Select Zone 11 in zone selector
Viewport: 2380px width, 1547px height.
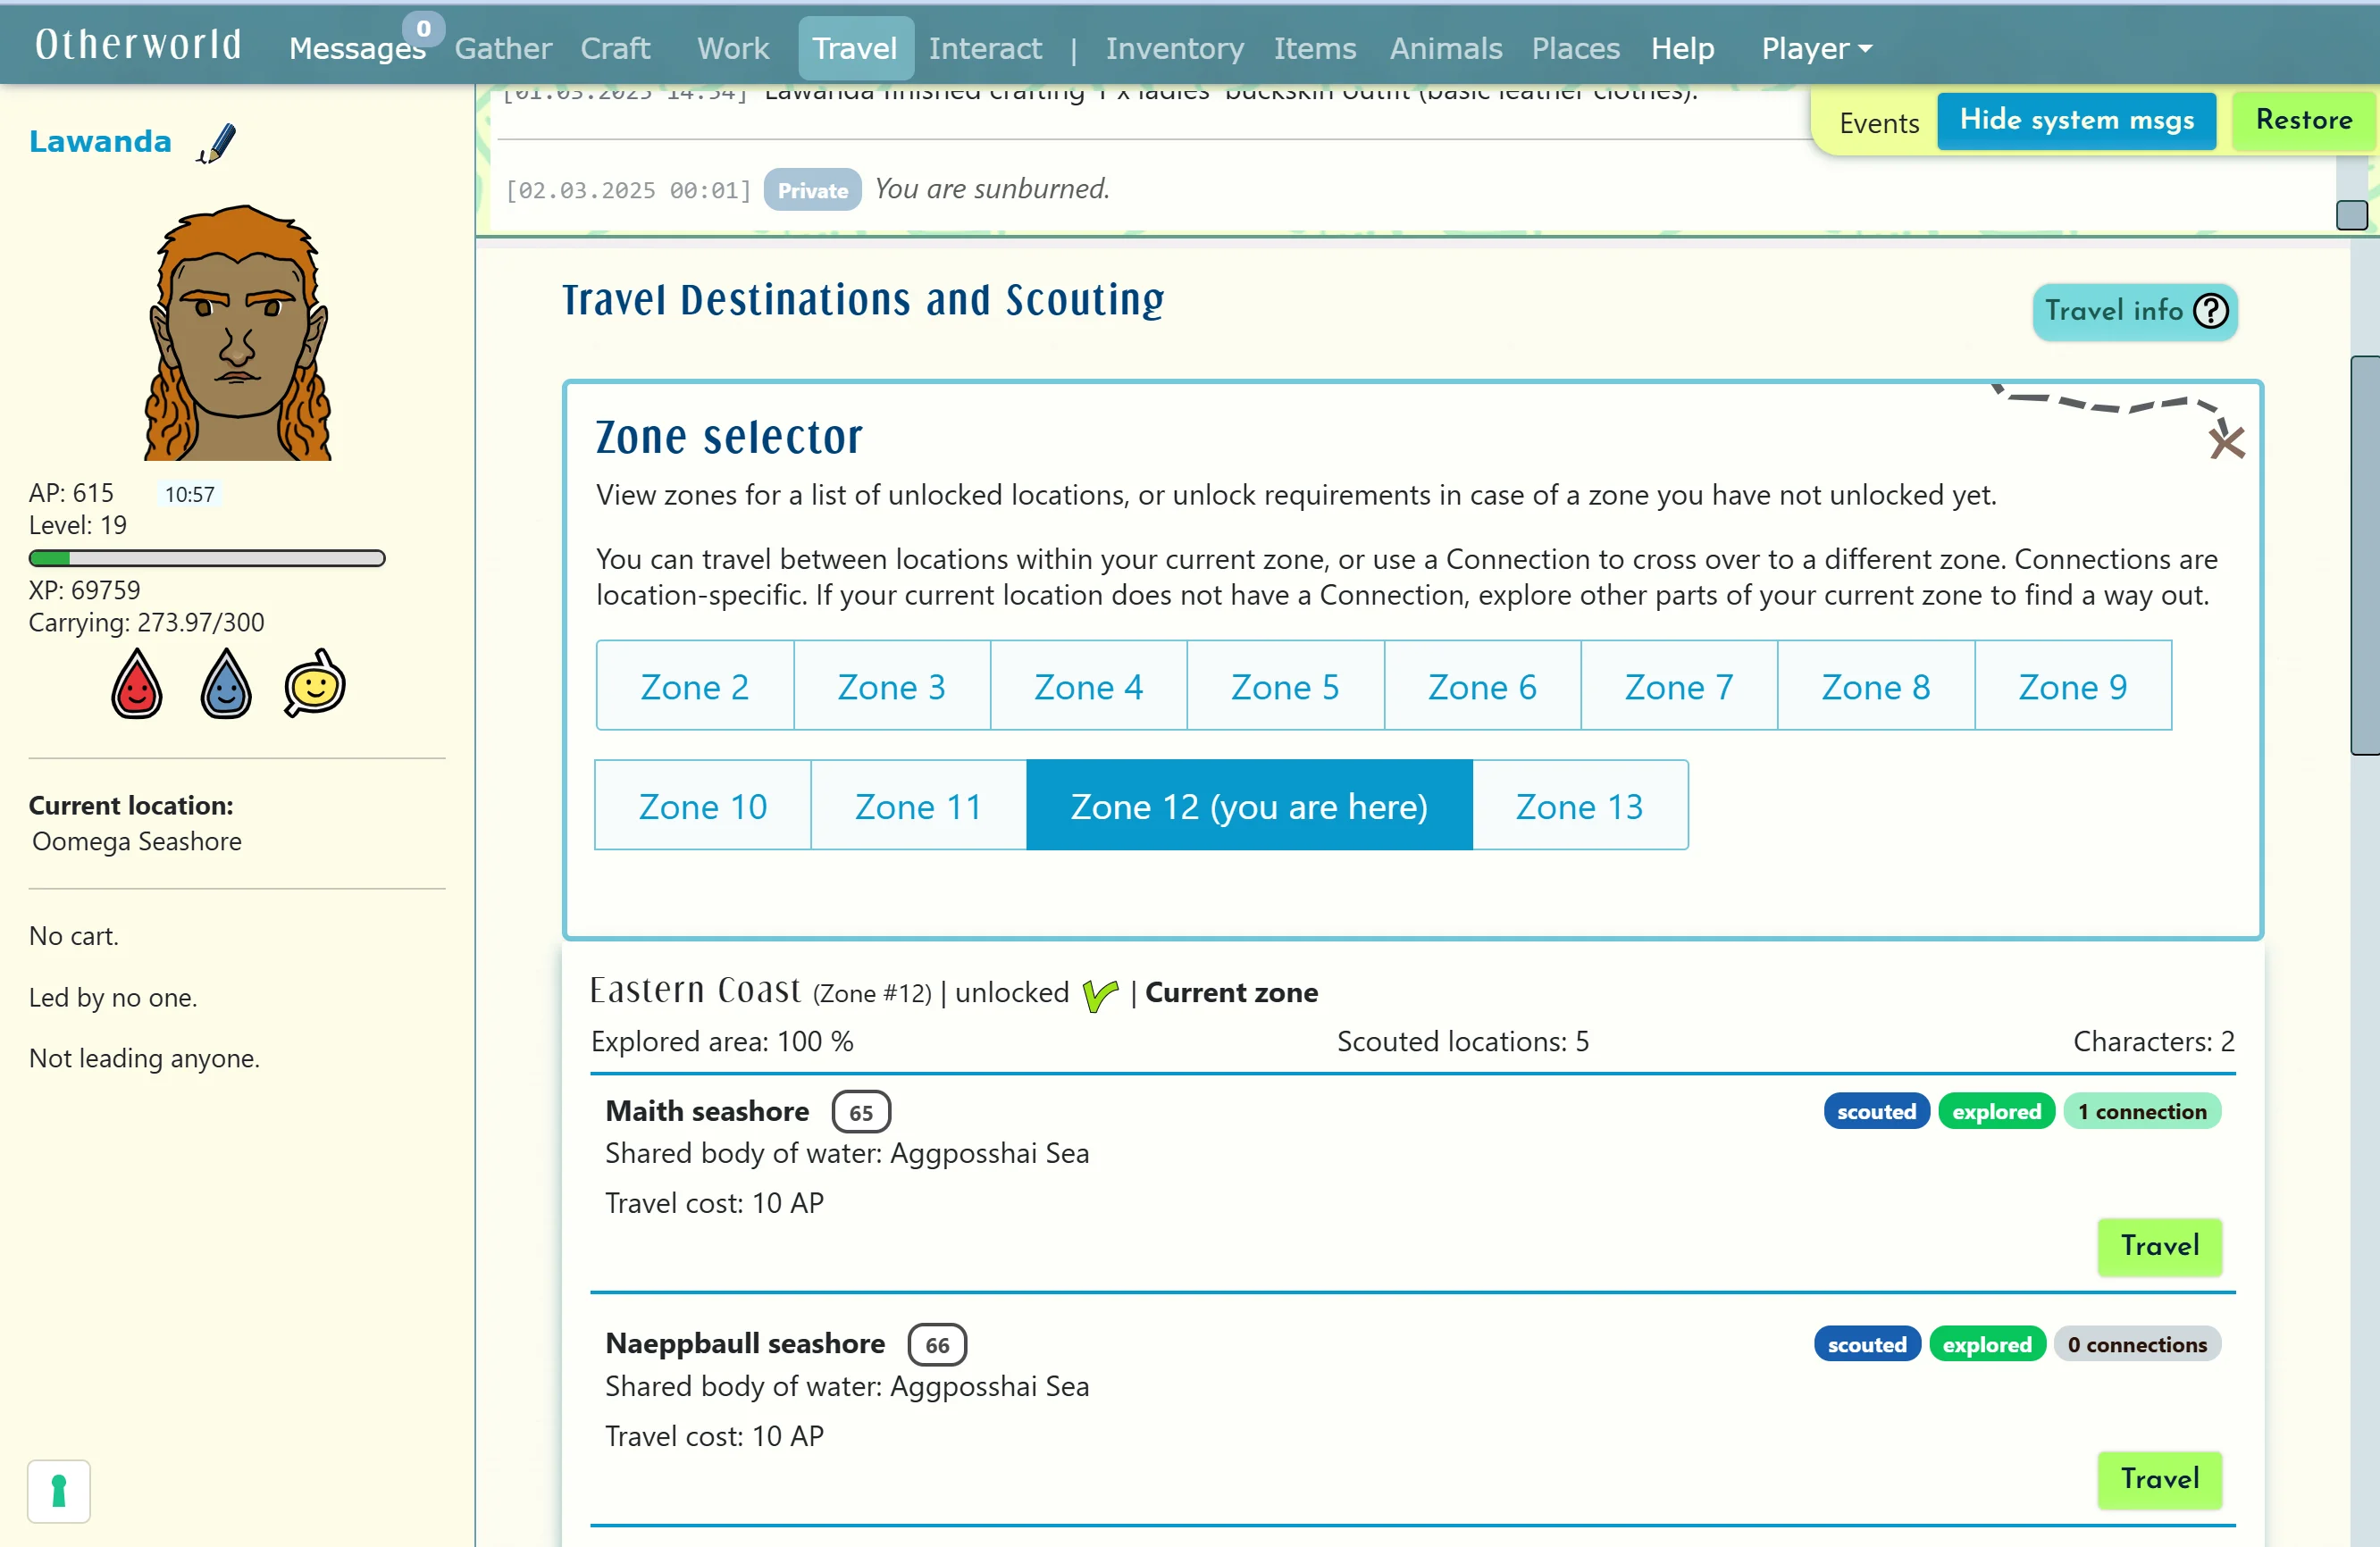point(918,805)
